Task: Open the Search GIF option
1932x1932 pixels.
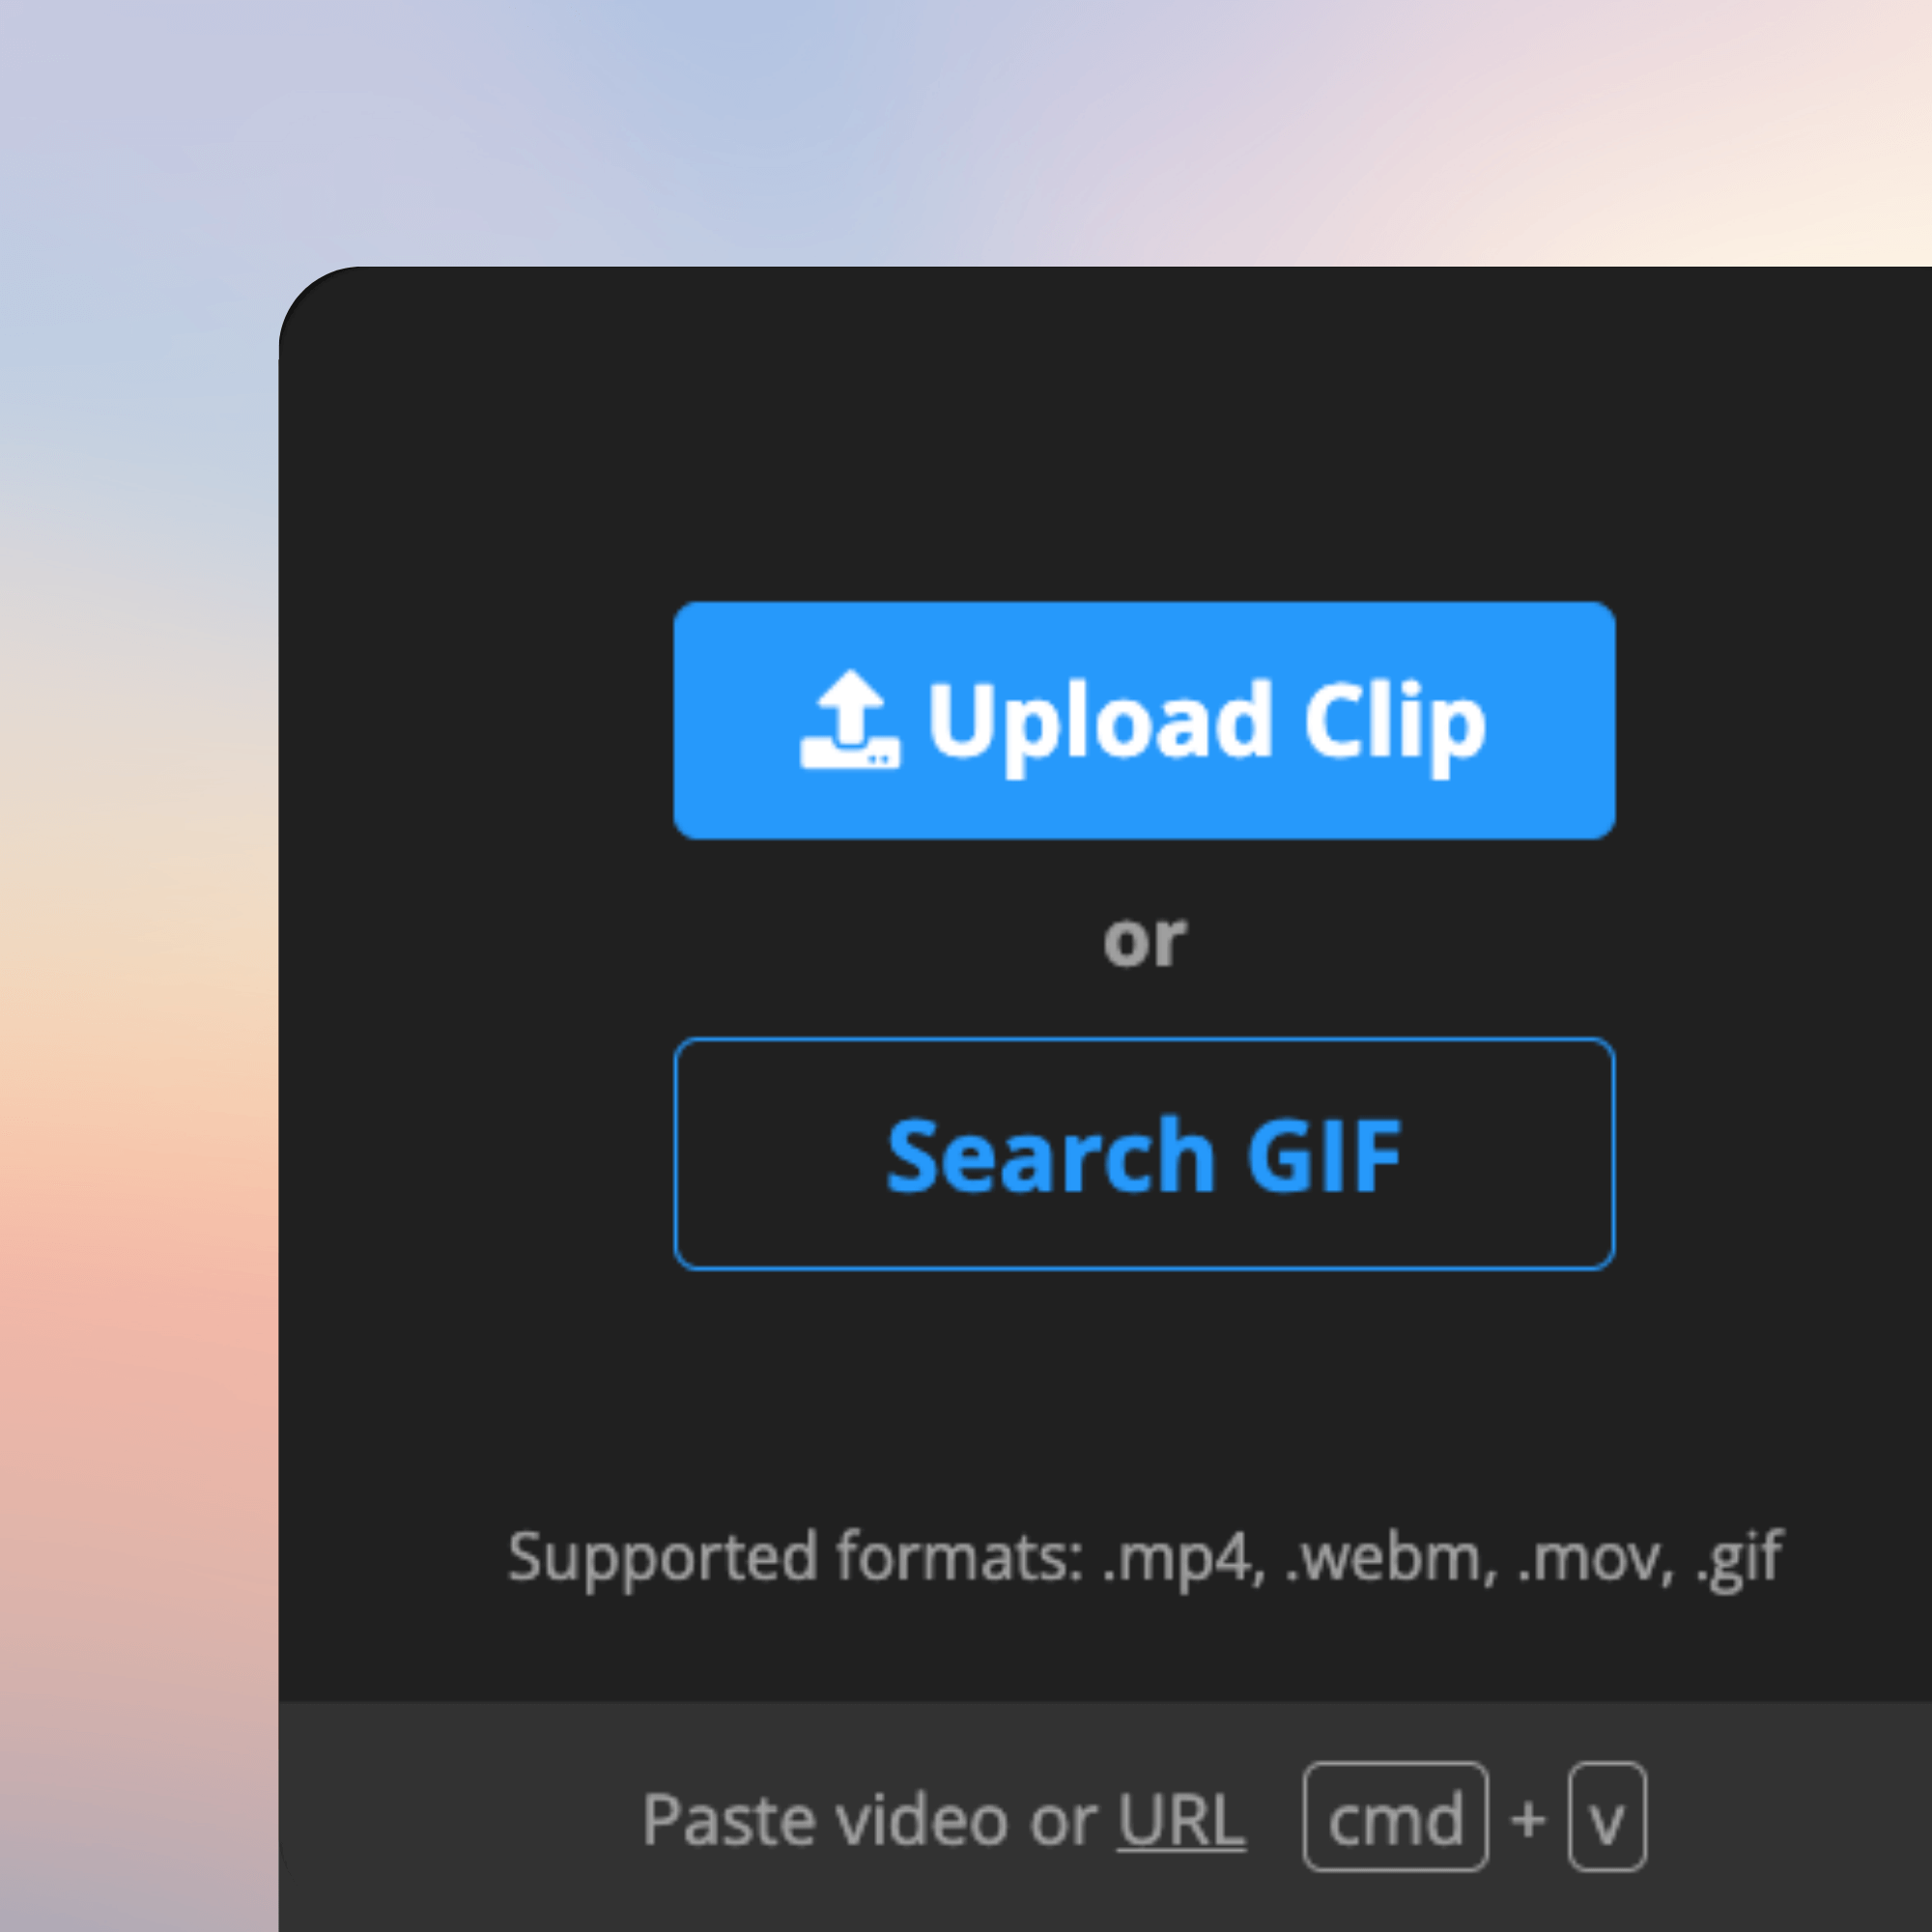Action: click(x=1144, y=1154)
